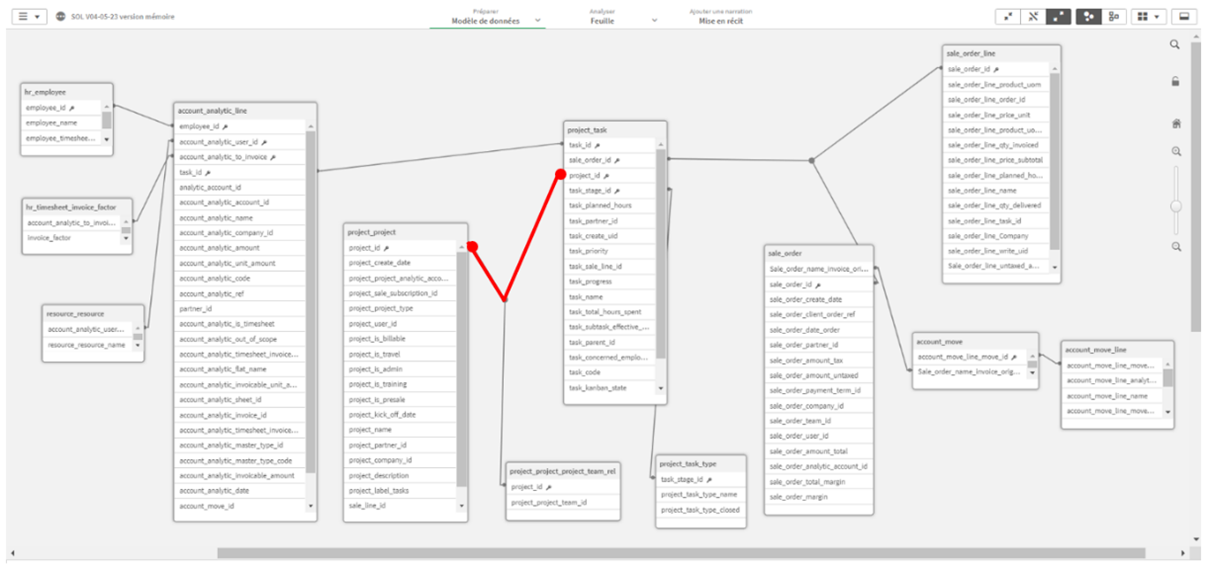Switch to internal table view
1208x566 pixels.
pyautogui.click(x=1088, y=17)
